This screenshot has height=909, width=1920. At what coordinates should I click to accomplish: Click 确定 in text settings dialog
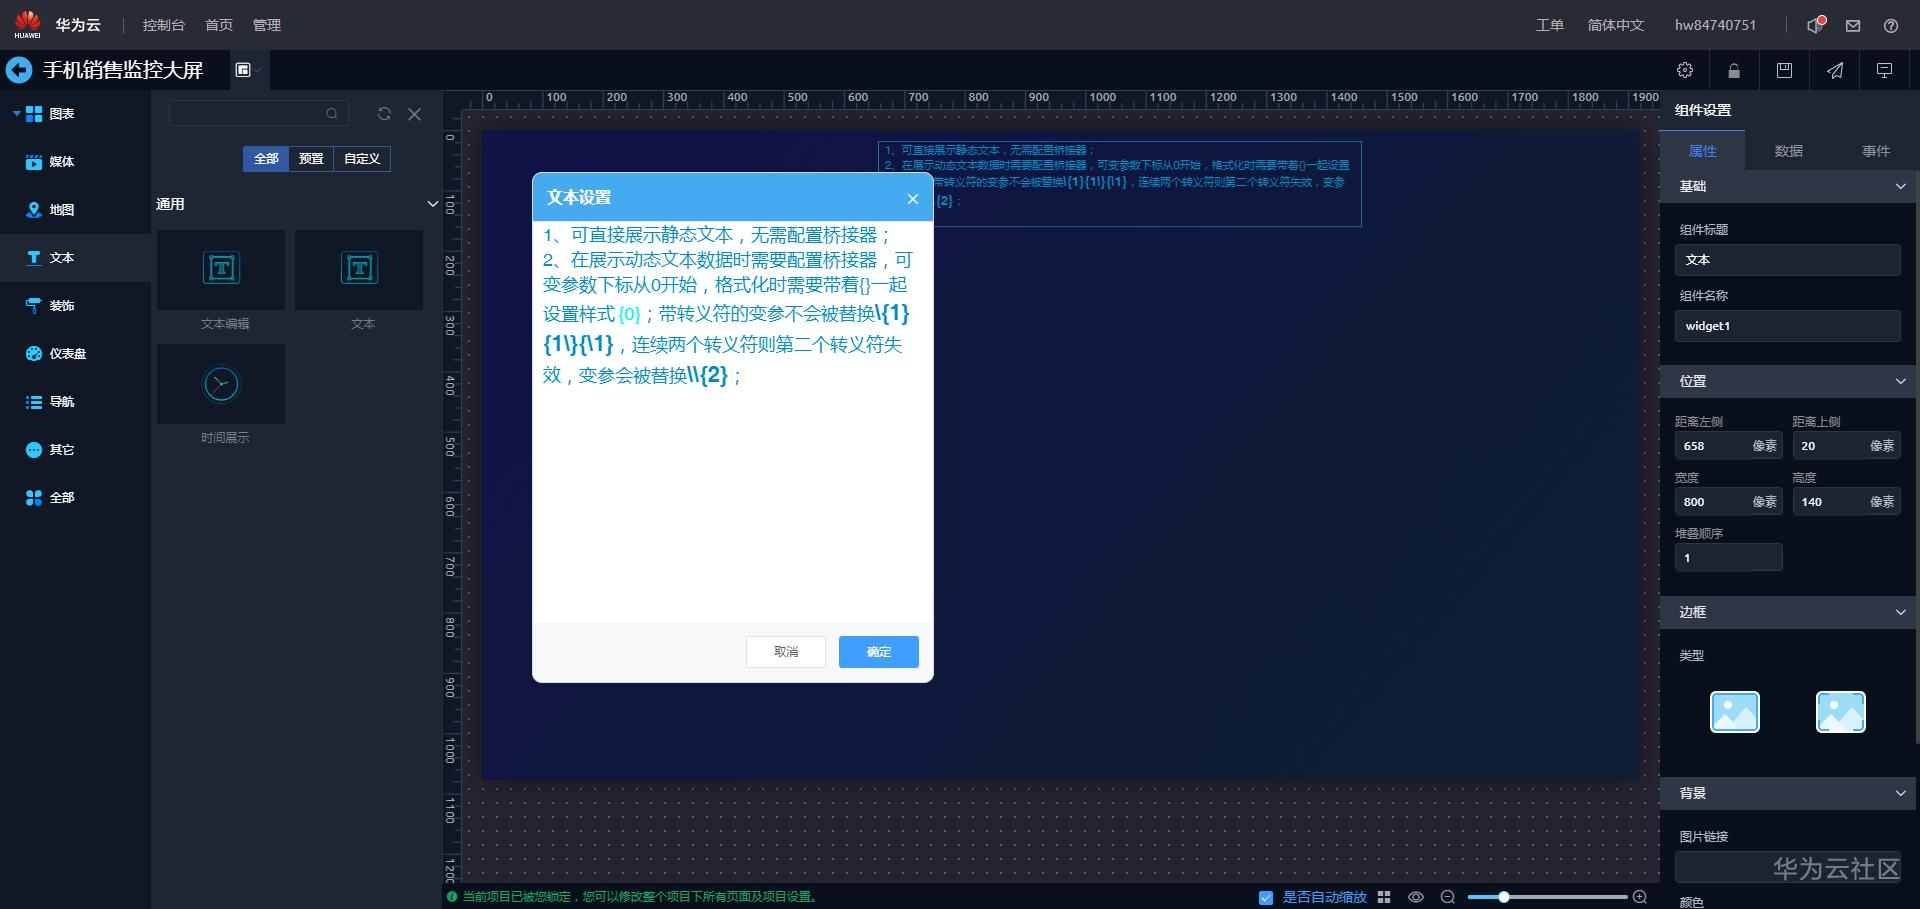pyautogui.click(x=878, y=652)
